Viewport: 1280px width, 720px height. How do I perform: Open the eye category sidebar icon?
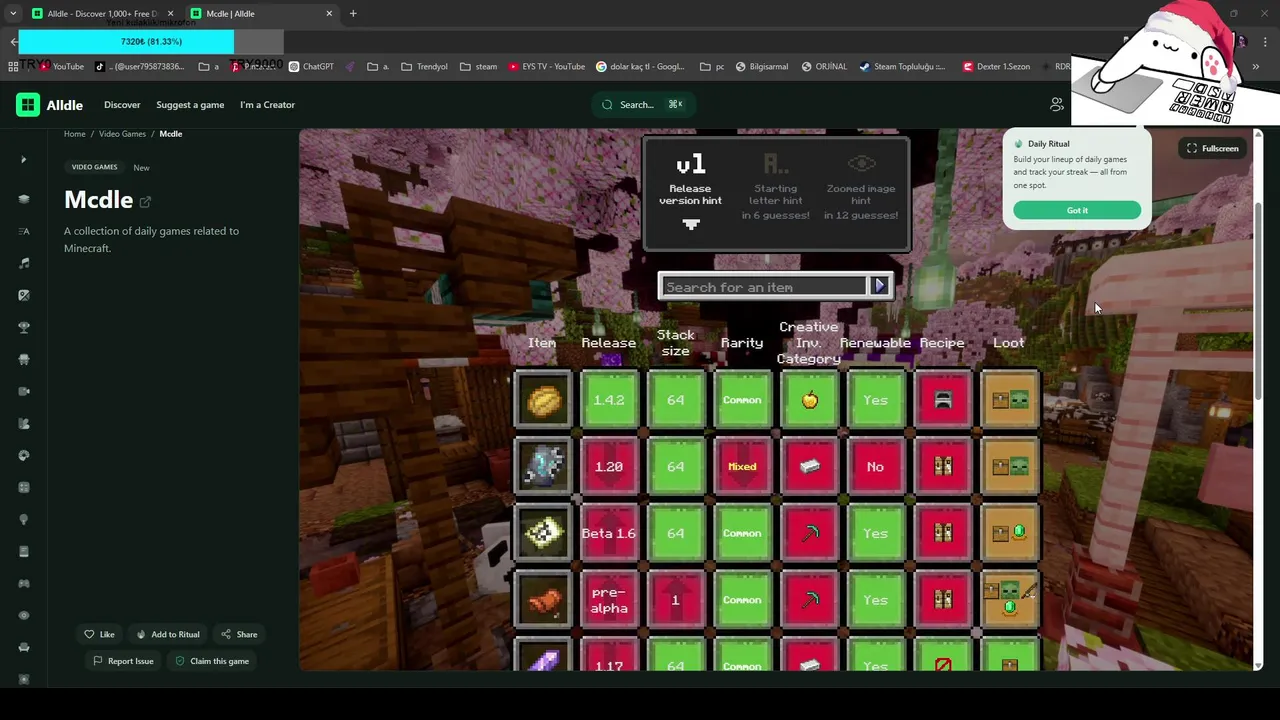click(24, 615)
